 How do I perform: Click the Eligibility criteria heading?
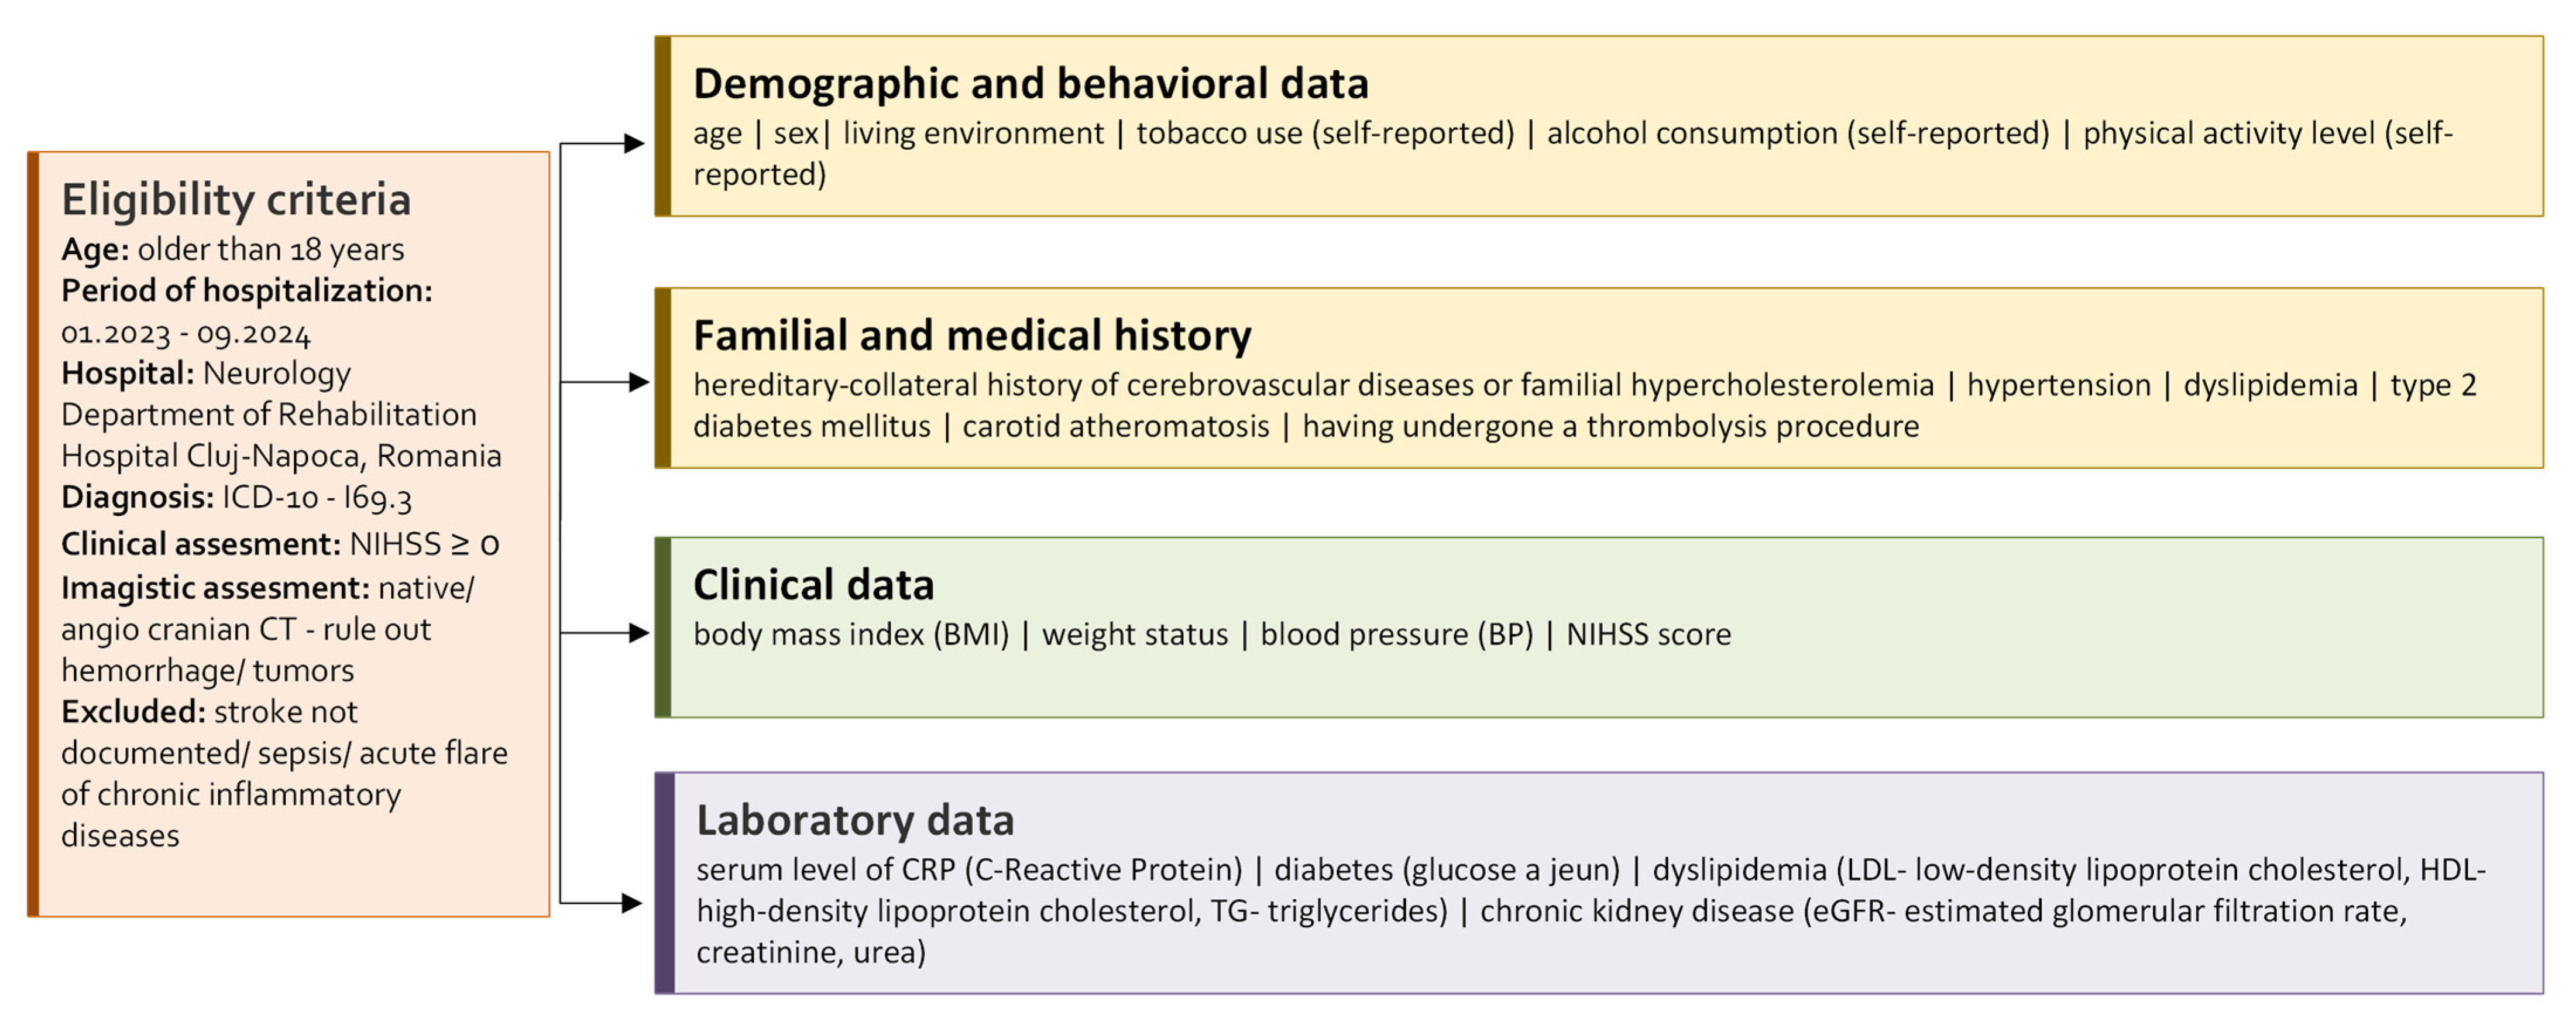click(x=236, y=200)
